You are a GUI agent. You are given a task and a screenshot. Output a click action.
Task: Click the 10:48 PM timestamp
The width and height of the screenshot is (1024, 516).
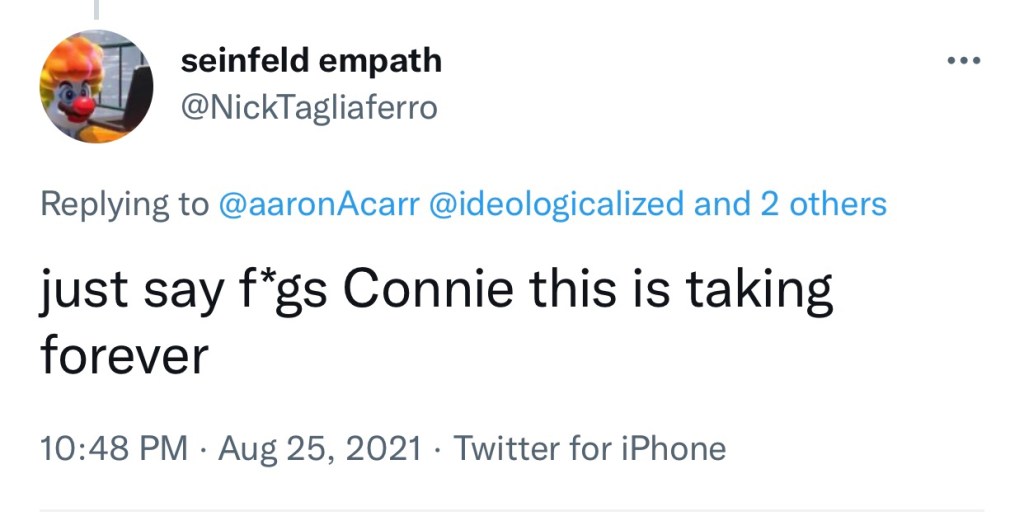pos(113,449)
